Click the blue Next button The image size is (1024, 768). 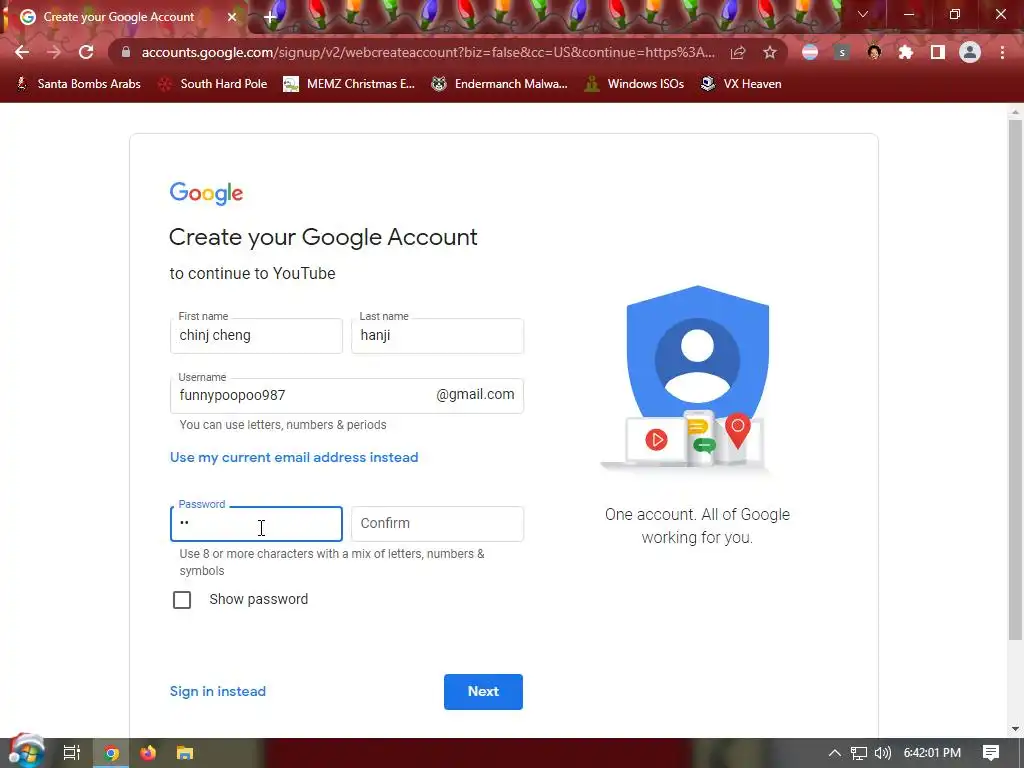[483, 692]
